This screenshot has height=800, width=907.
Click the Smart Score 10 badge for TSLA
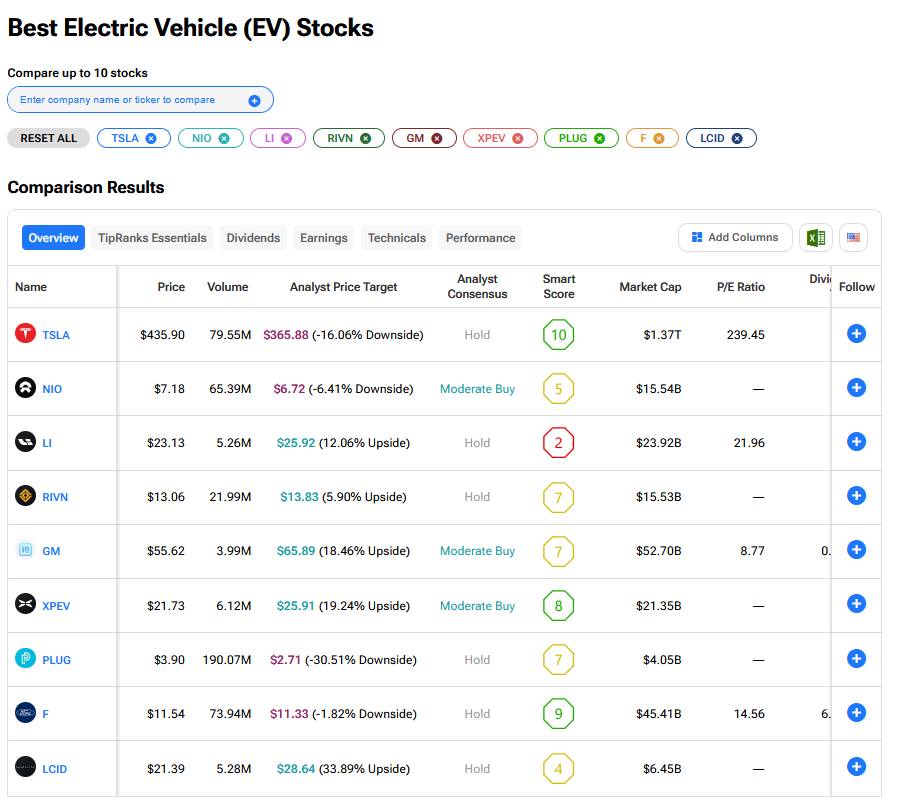point(558,335)
